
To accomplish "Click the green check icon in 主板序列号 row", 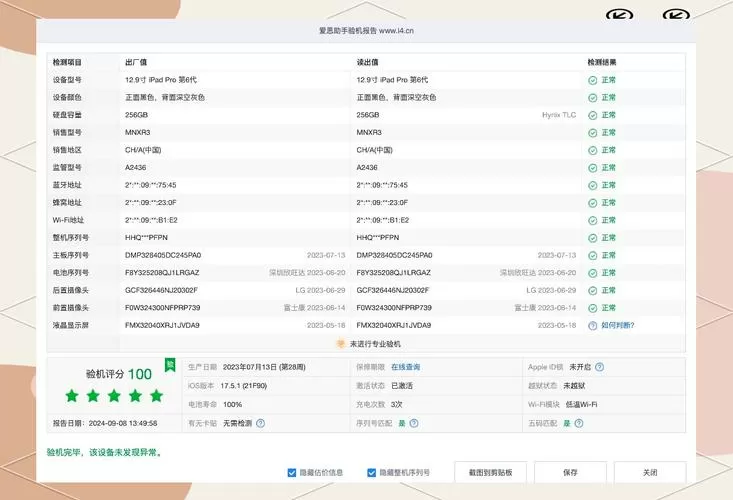I will click(x=592, y=256).
